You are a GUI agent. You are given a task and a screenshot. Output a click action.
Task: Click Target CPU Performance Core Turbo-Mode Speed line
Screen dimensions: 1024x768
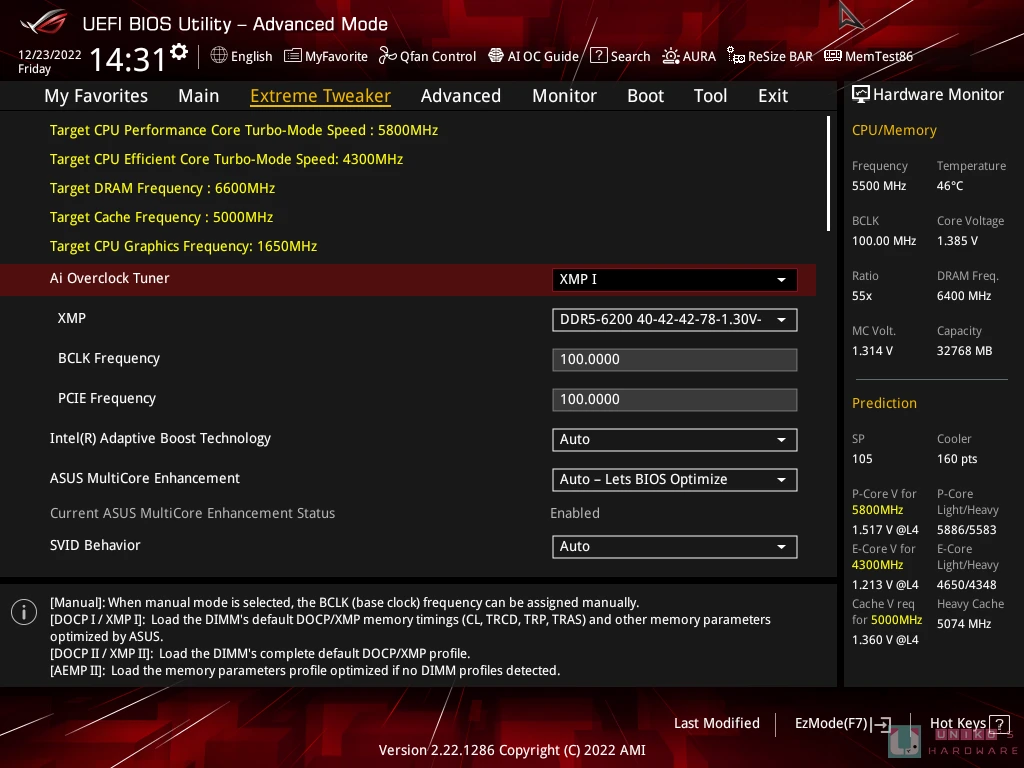[x=244, y=130]
